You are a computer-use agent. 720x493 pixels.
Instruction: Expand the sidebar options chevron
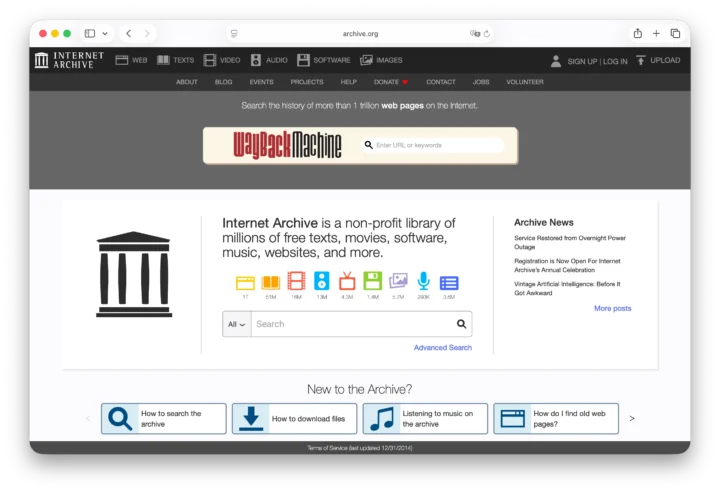click(x=105, y=34)
